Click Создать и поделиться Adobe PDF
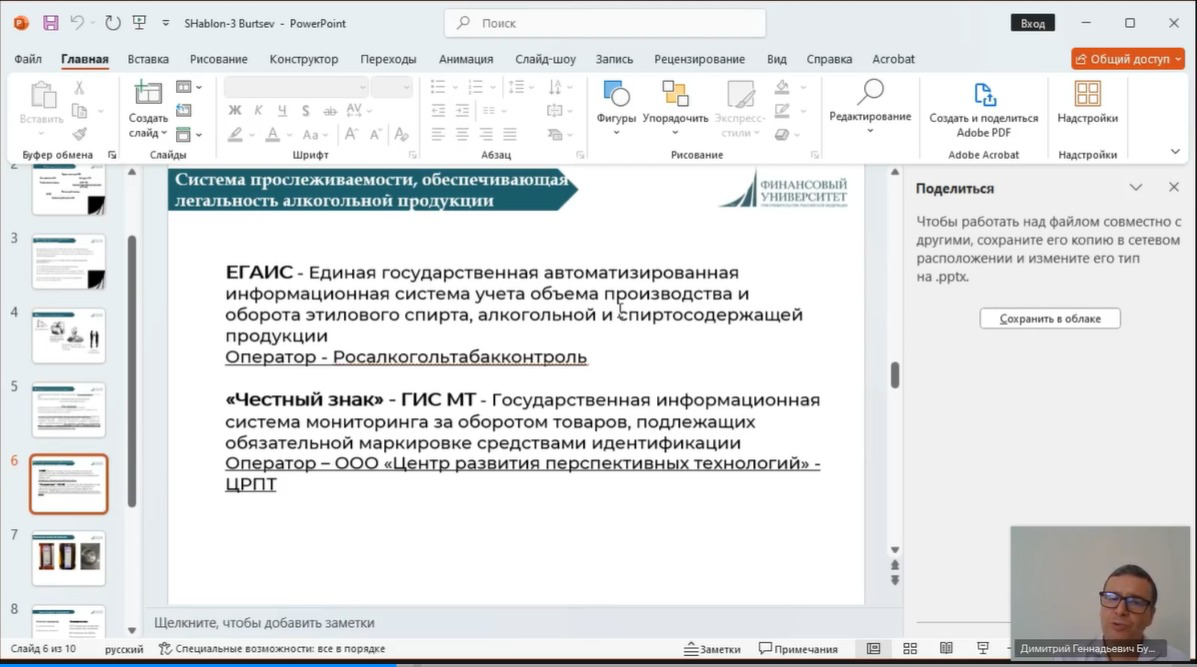Image resolution: width=1197 pixels, height=667 pixels. 983,111
